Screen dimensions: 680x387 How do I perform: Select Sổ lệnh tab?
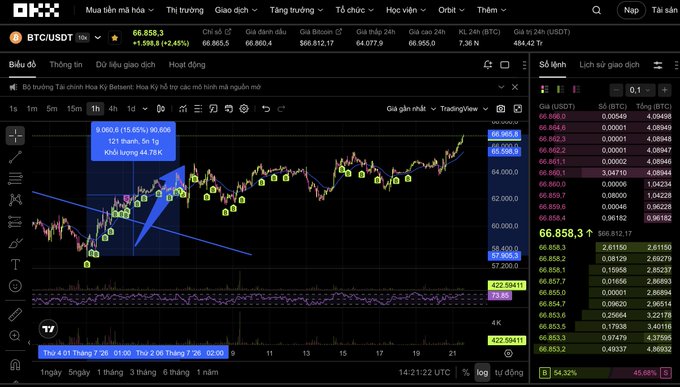click(552, 65)
